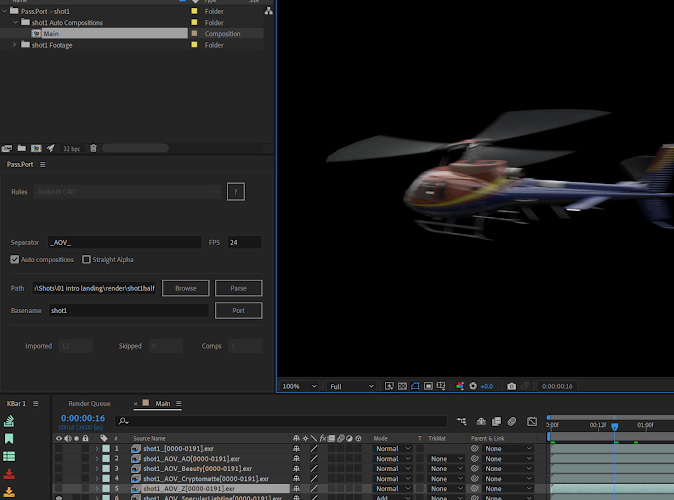Image resolution: width=674 pixels, height=500 pixels.
Task: Open grid and guide options in viewer
Action: pos(441,386)
